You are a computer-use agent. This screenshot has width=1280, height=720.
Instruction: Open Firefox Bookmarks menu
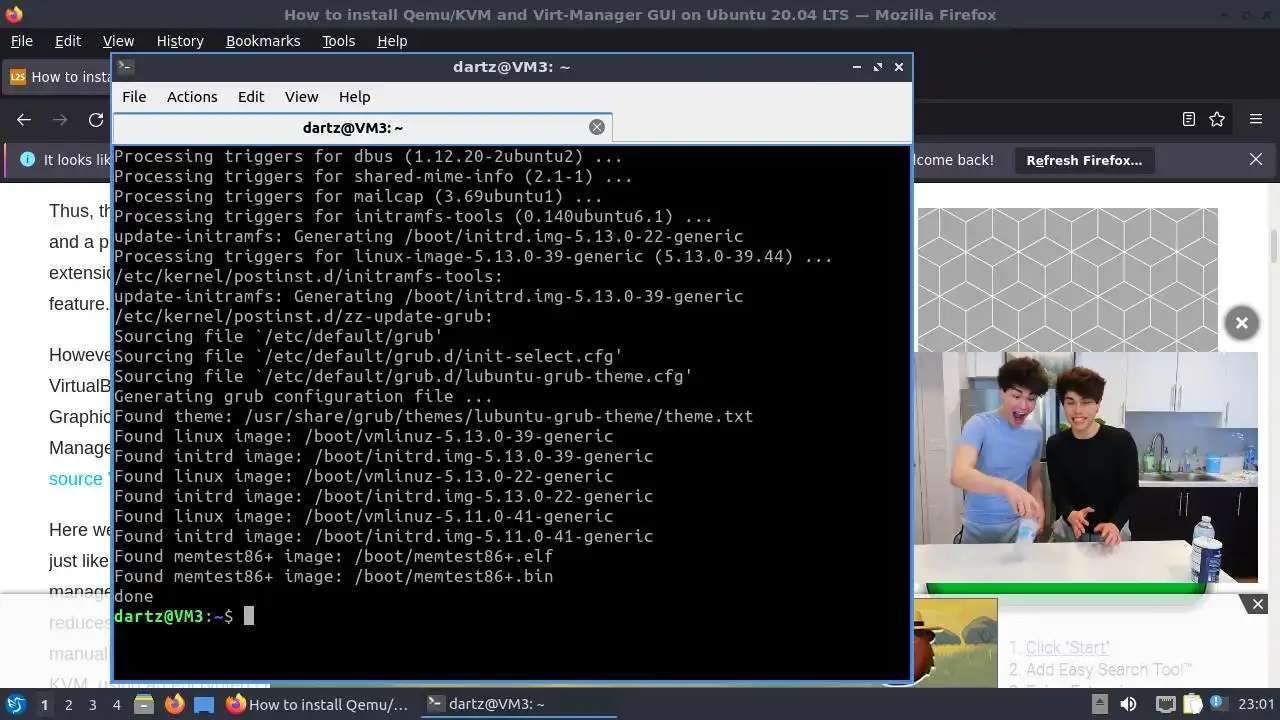pyautogui.click(x=263, y=41)
